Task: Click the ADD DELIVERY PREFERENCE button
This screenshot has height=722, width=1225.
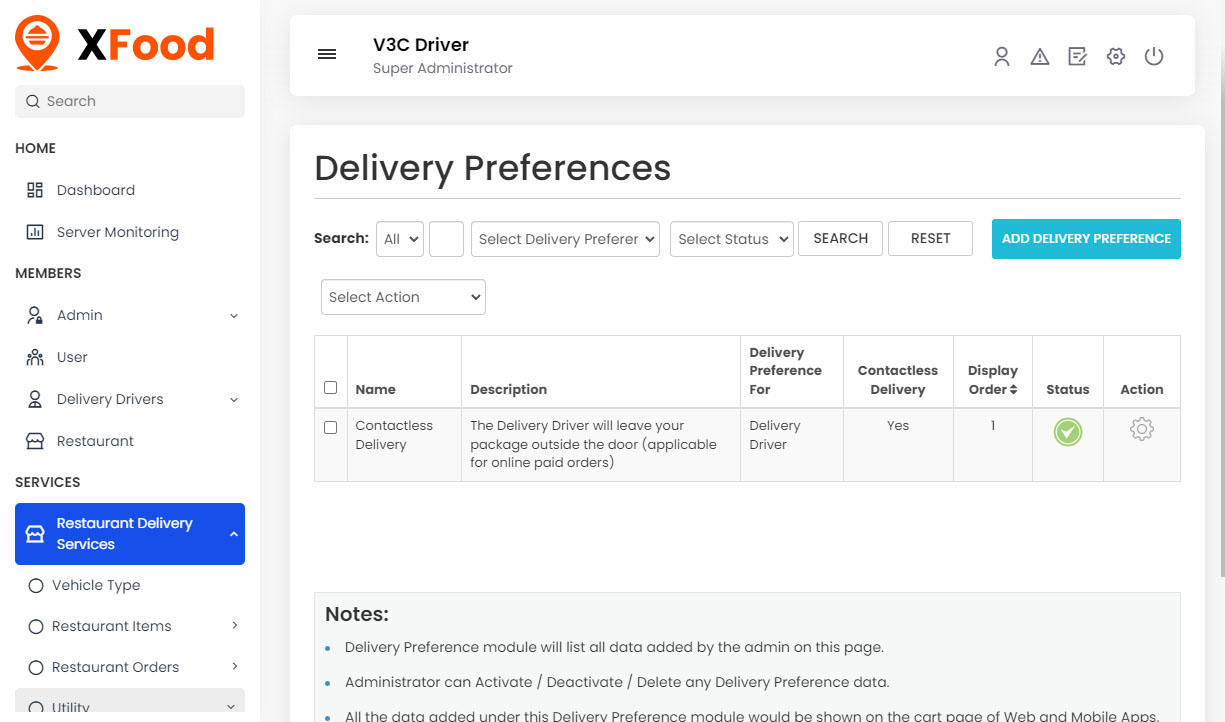Action: 1086,239
